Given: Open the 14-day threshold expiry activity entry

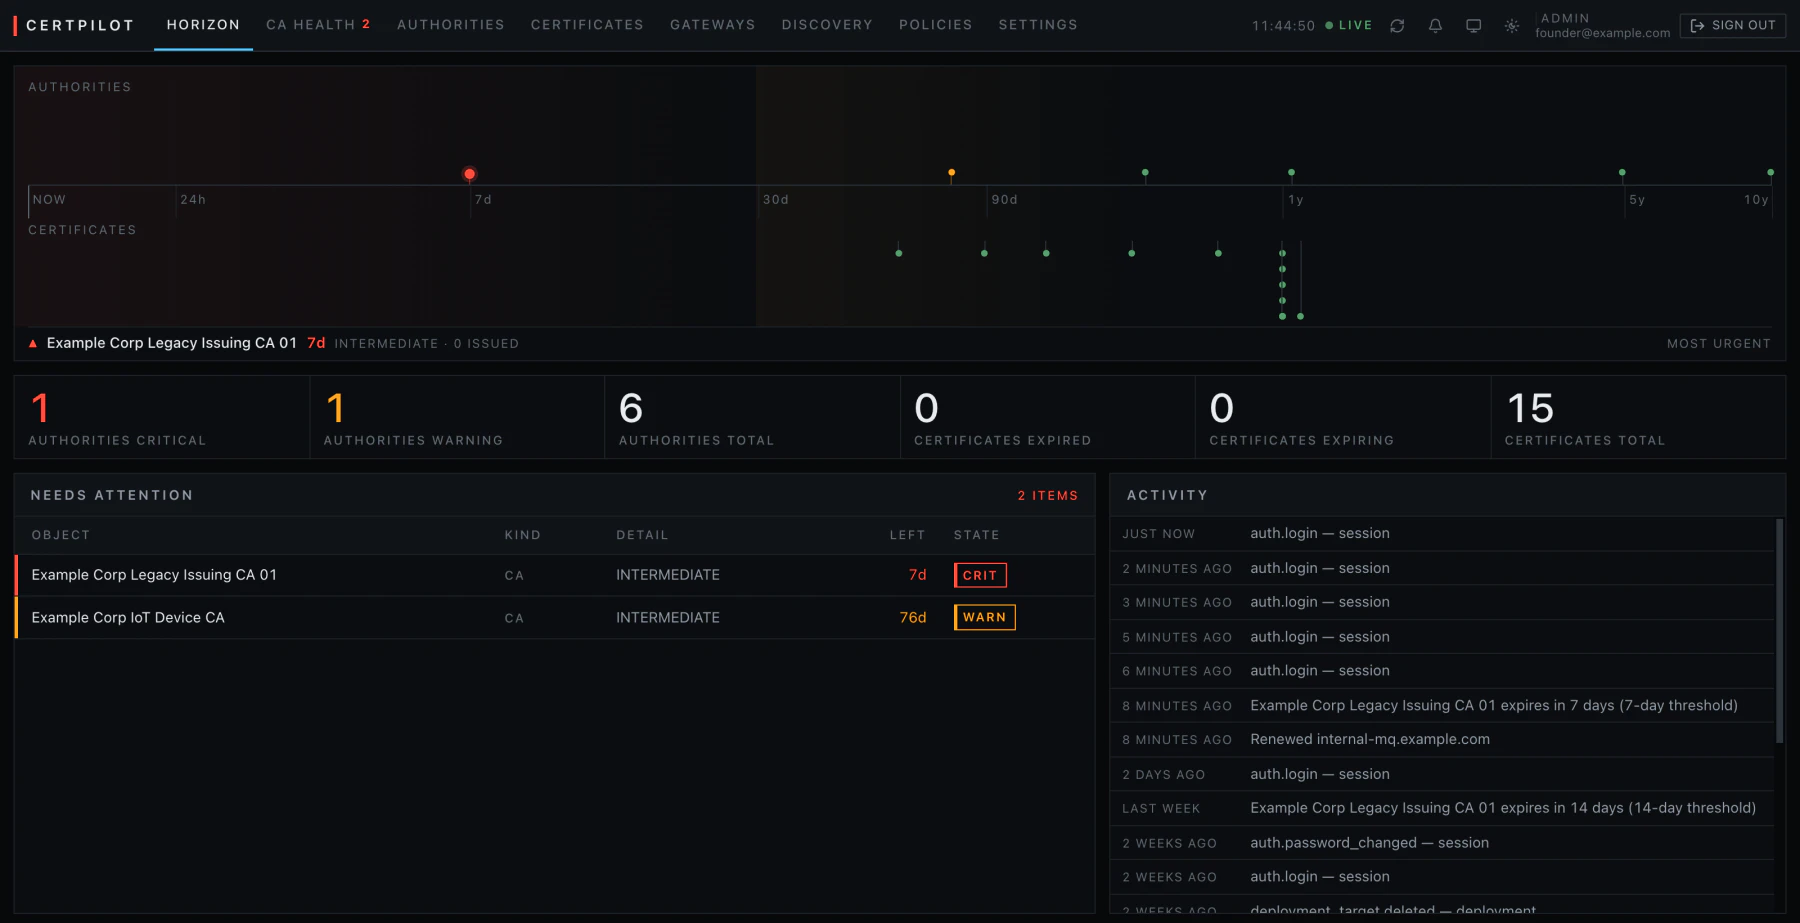Looking at the screenshot, I should tap(1442, 808).
